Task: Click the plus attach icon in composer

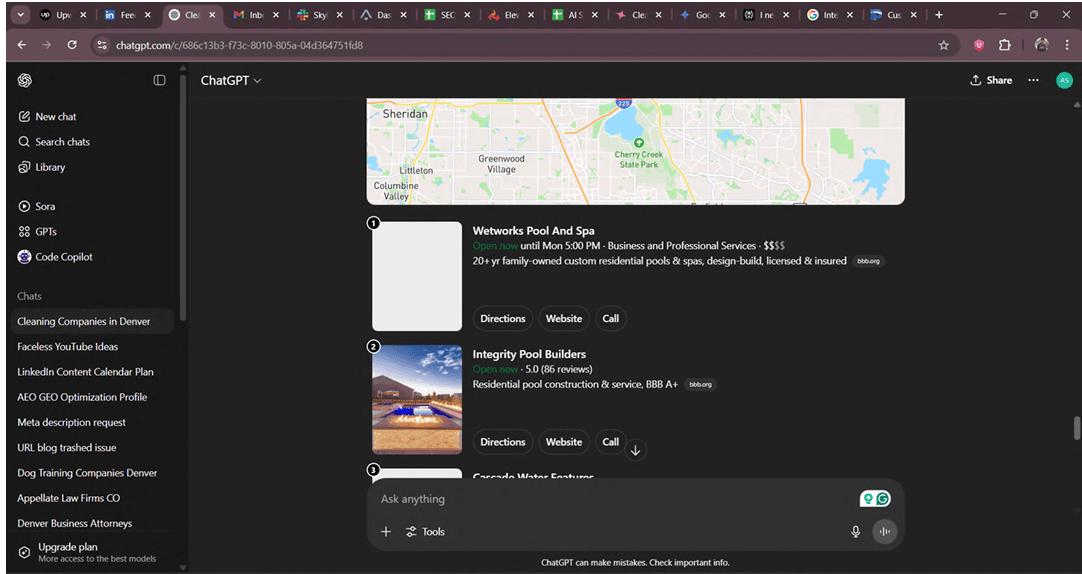Action: pyautogui.click(x=386, y=532)
